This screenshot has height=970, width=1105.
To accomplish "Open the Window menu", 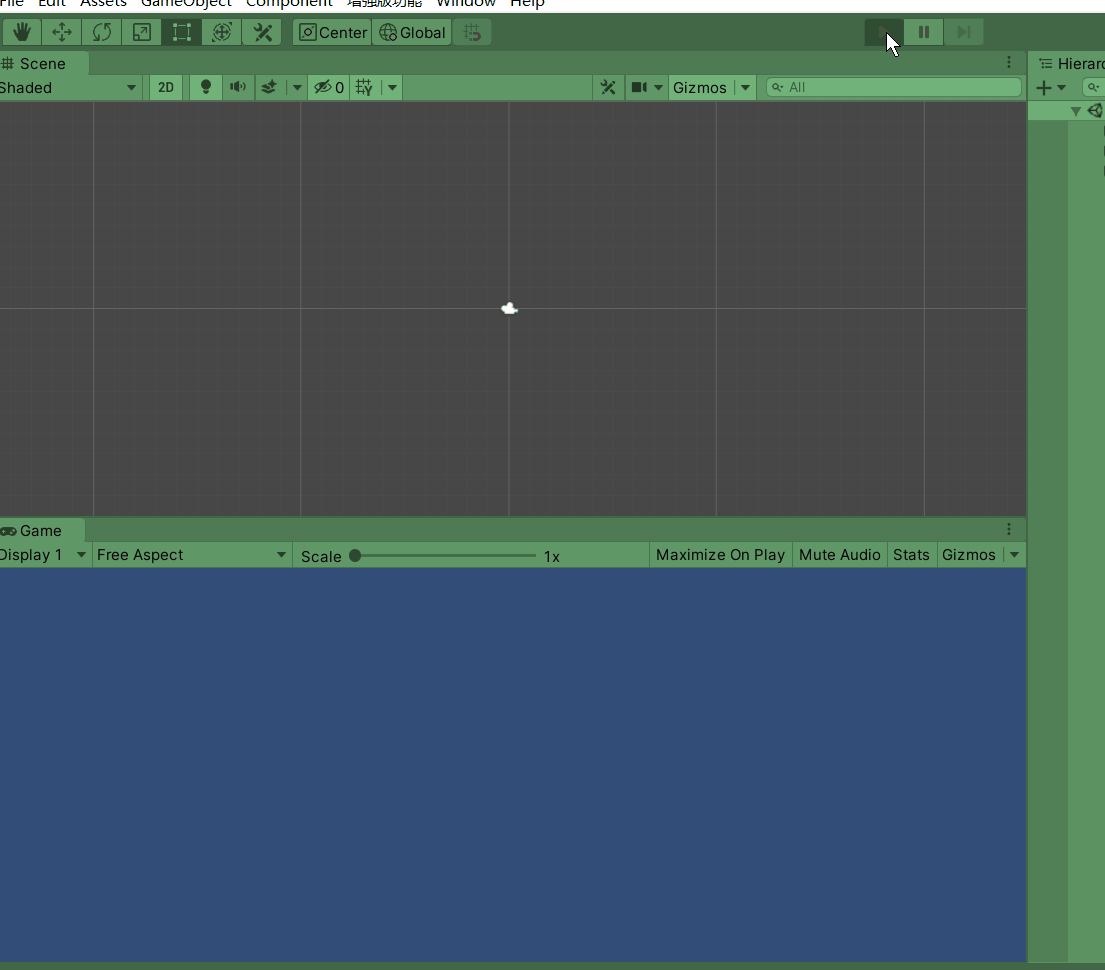I will (466, 4).
